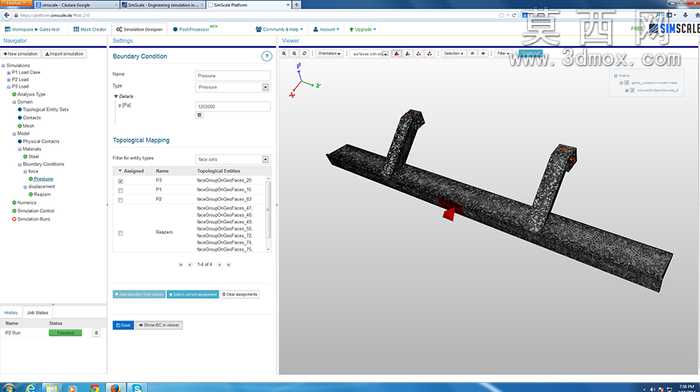Click the second icon after Selection dropdown
This screenshot has height=392, width=700.
click(483, 54)
